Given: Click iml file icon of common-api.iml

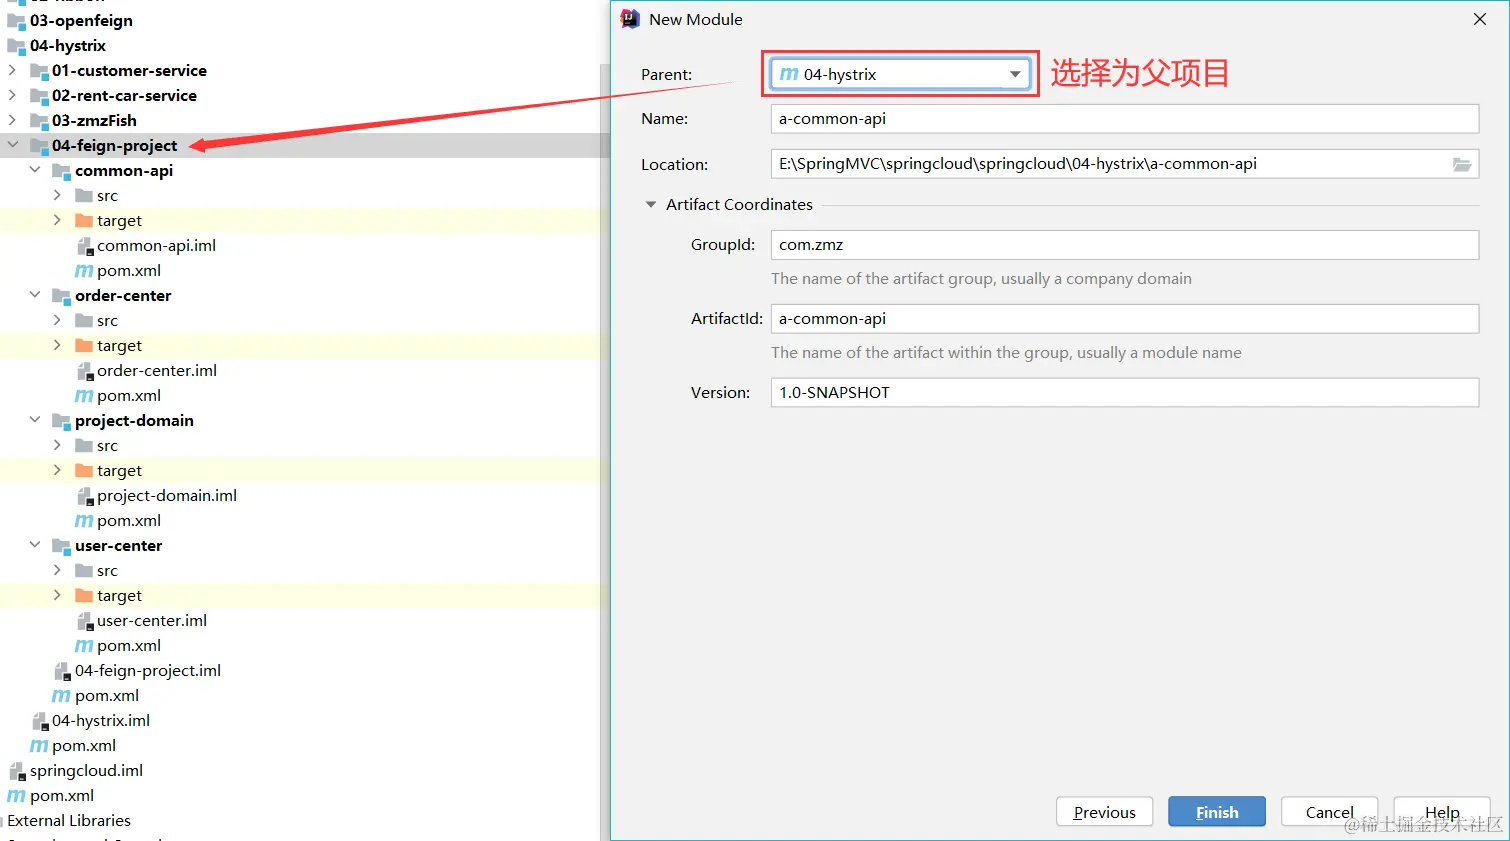Looking at the screenshot, I should point(85,246).
